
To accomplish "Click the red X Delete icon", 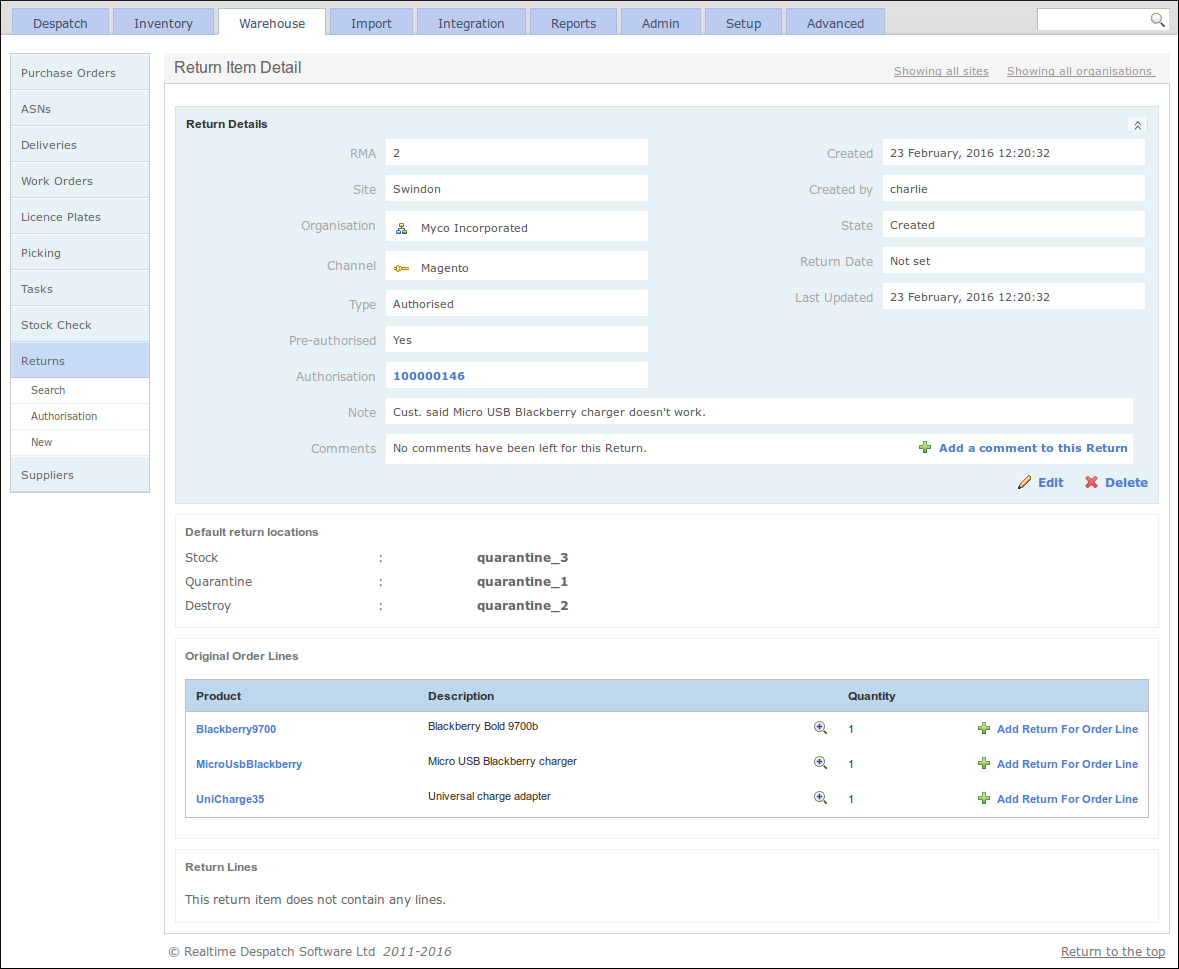I will coord(1091,483).
